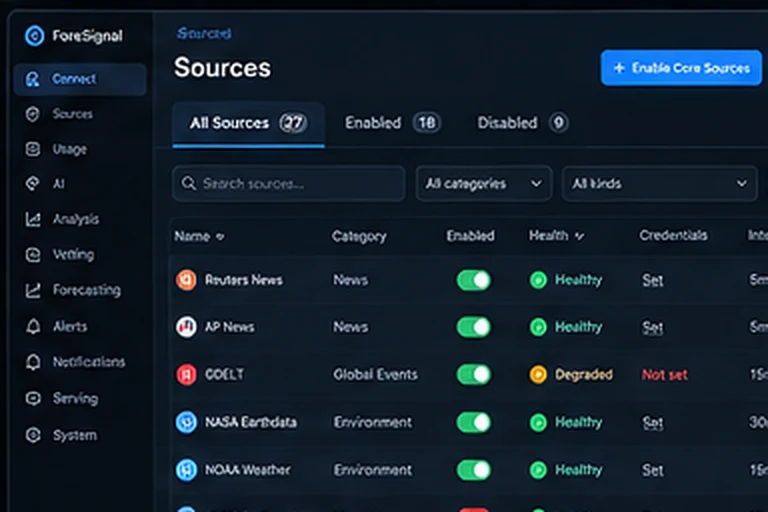Focus the Search sources field
768x512 pixels.
click(x=288, y=184)
